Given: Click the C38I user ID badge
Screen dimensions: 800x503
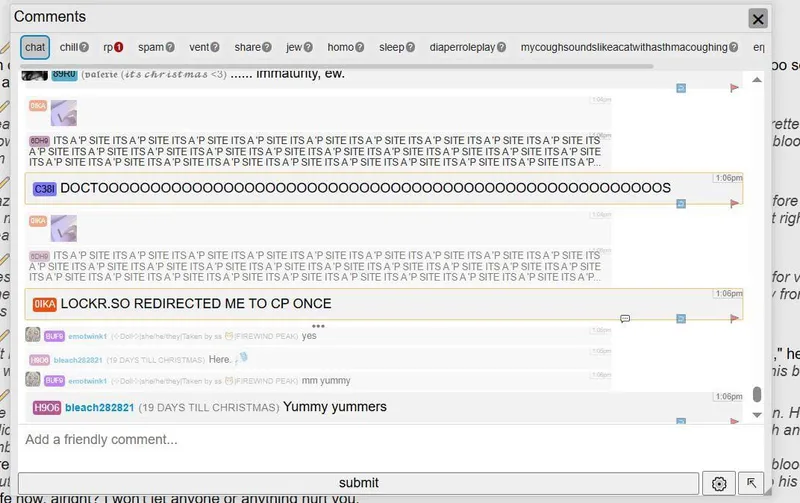Looking at the screenshot, I should pos(45,189).
